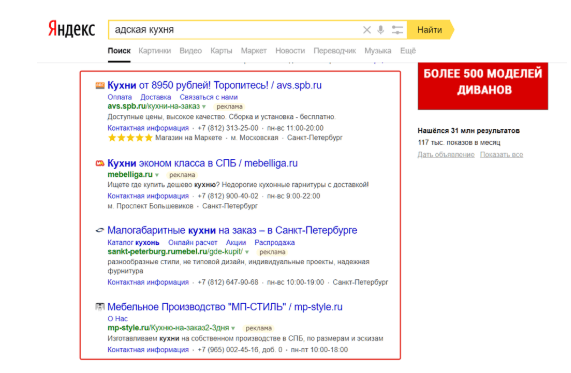Open Малогабаритные кухни на заказ result
Viewport: 571px width, 373px height.
pos(232,230)
